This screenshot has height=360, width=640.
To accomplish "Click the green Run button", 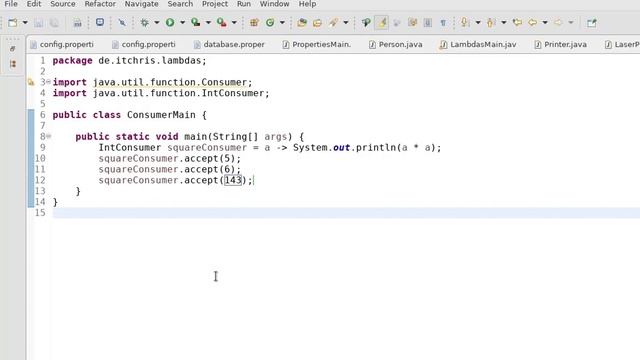I will tap(170, 23).
